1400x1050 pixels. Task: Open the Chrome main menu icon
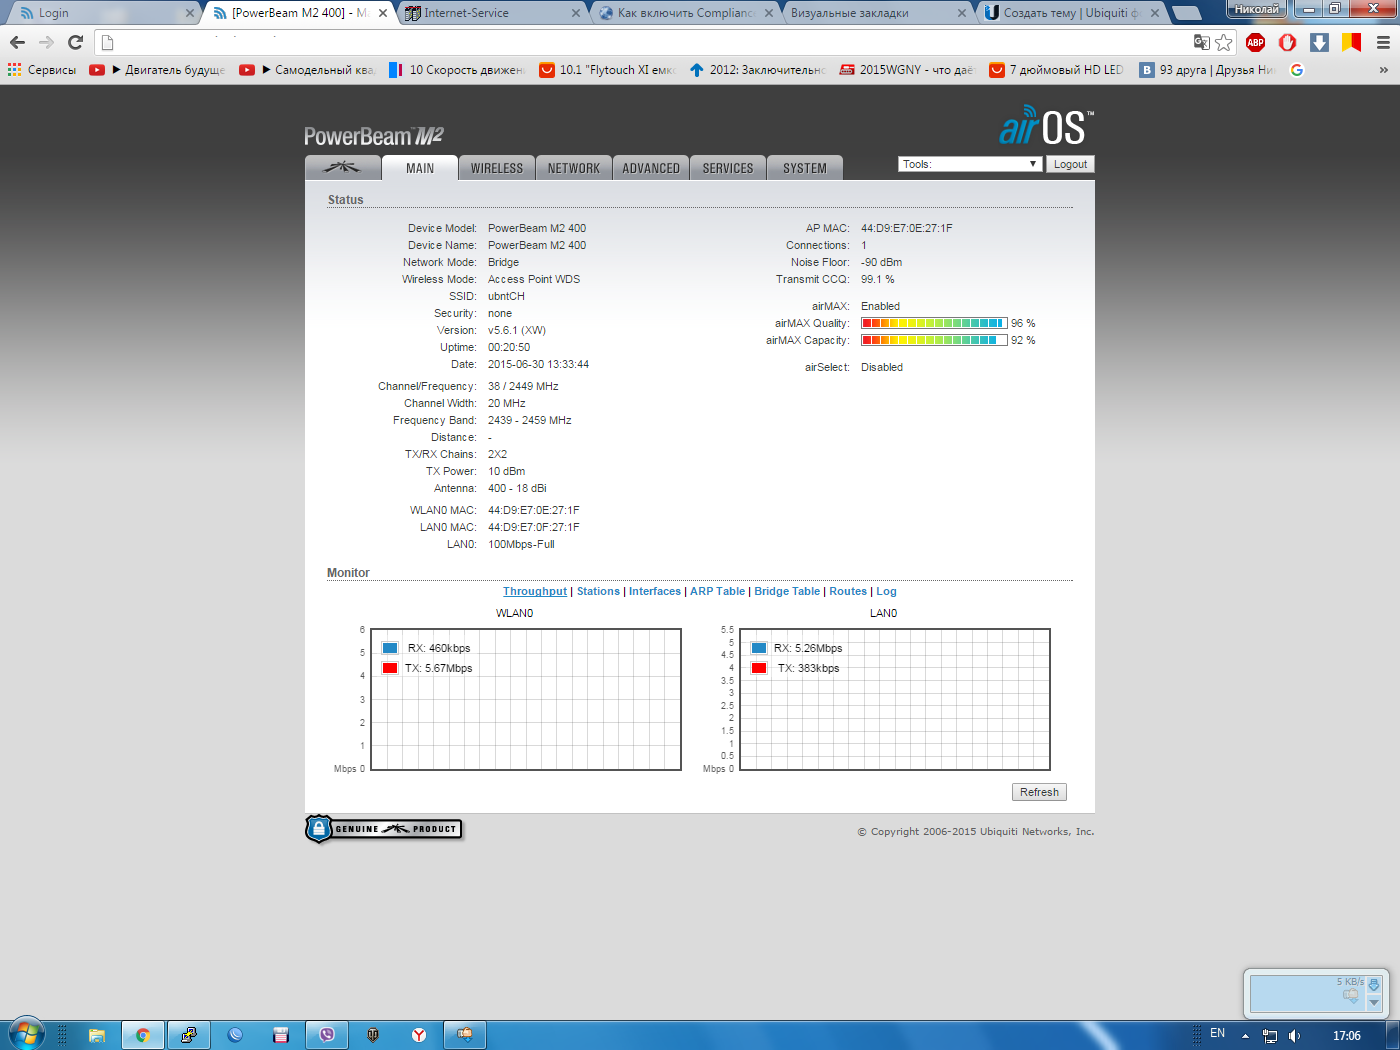[1383, 42]
